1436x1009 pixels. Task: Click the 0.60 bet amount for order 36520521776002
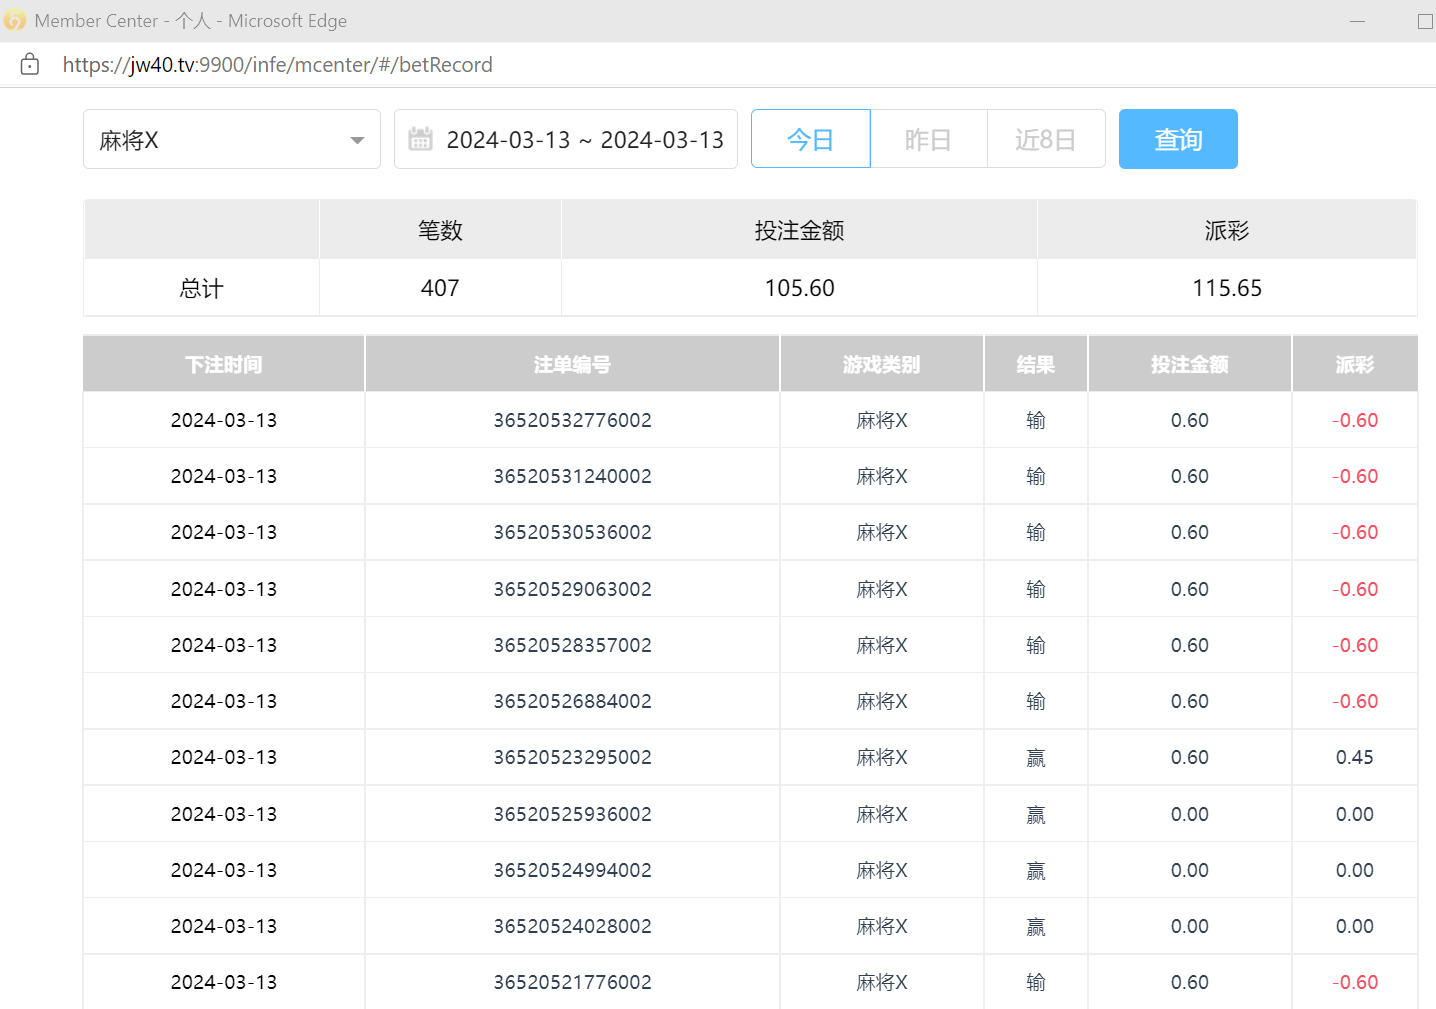(x=1190, y=982)
